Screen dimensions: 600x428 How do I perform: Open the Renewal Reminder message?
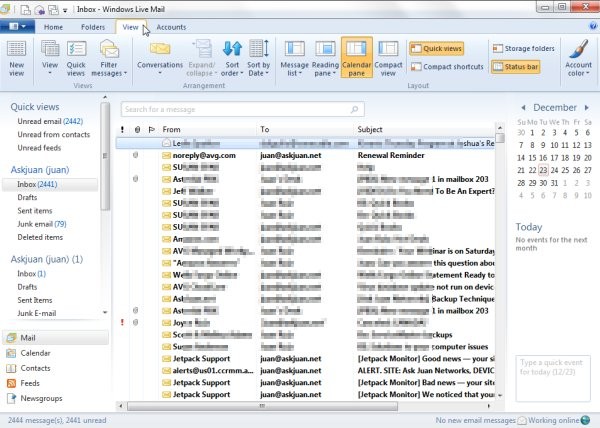[x=305, y=155]
